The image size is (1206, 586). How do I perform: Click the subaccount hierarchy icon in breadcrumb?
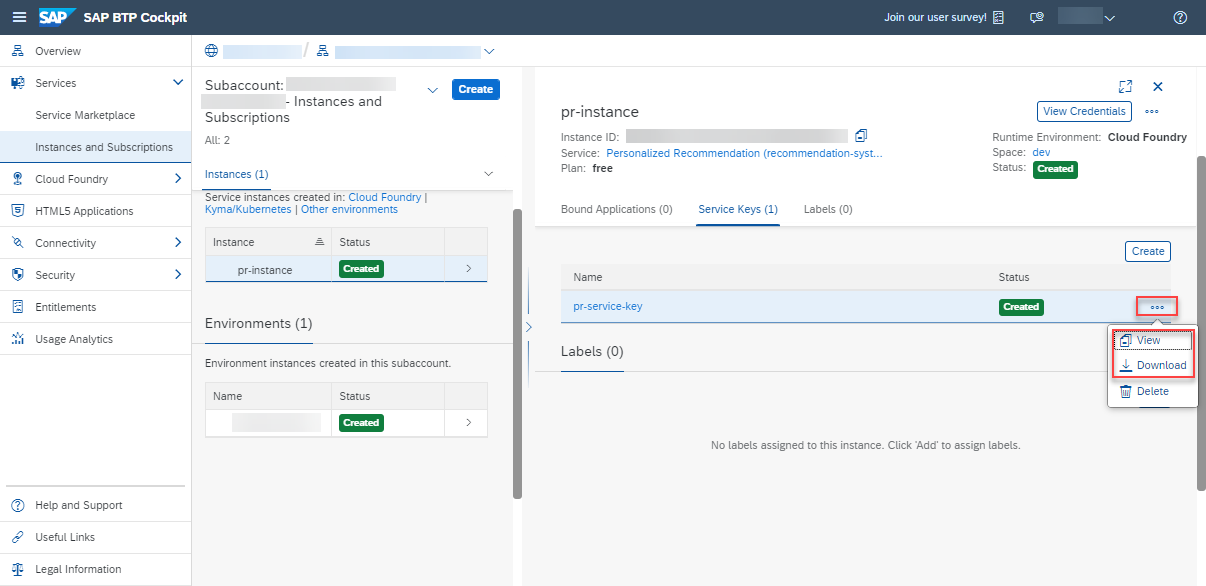[323, 51]
